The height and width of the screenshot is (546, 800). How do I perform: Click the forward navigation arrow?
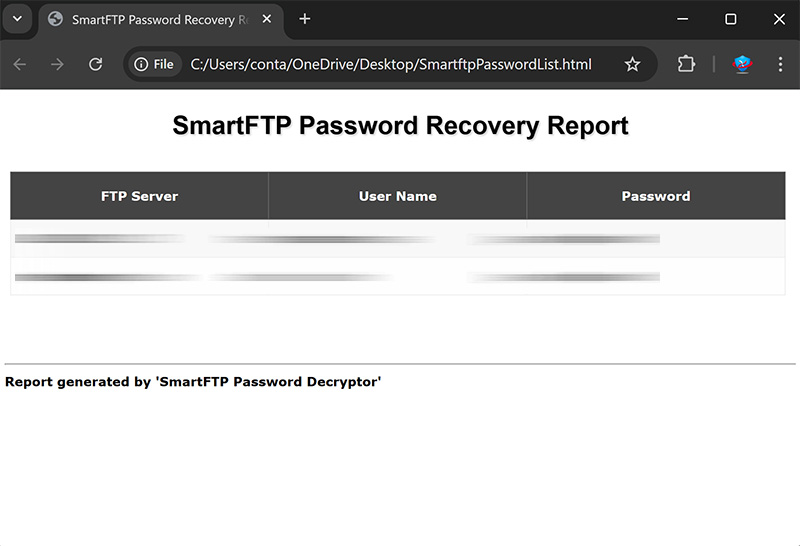click(58, 64)
